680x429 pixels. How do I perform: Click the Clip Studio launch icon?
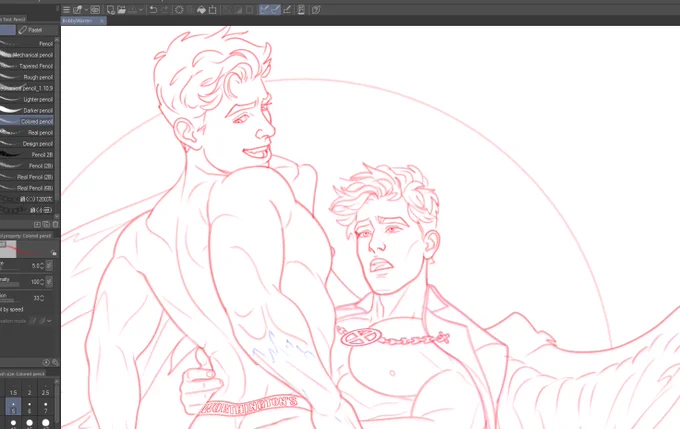point(78,10)
